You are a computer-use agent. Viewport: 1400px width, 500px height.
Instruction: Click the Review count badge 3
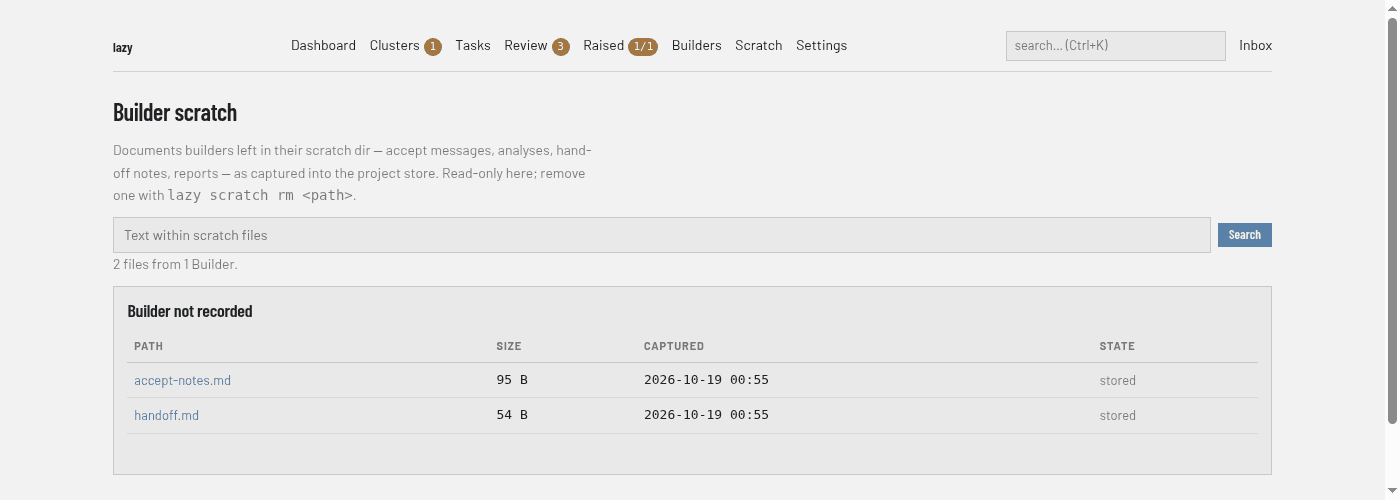(561, 46)
